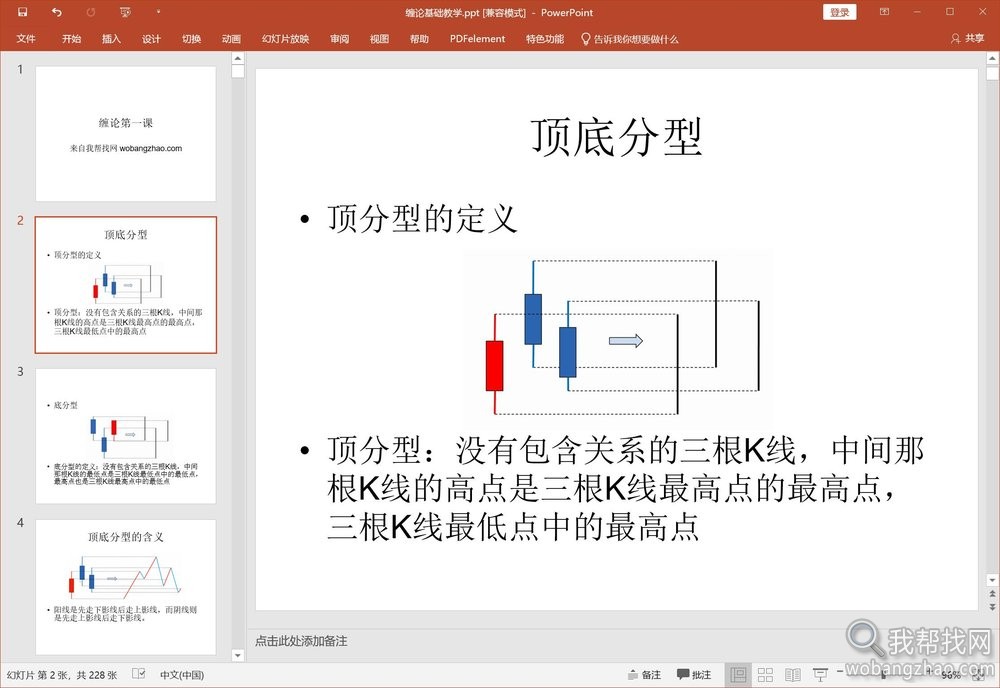Image resolution: width=1000 pixels, height=688 pixels.
Task: Open the Quick Access Toolbar customize dropdown
Action: (158, 12)
